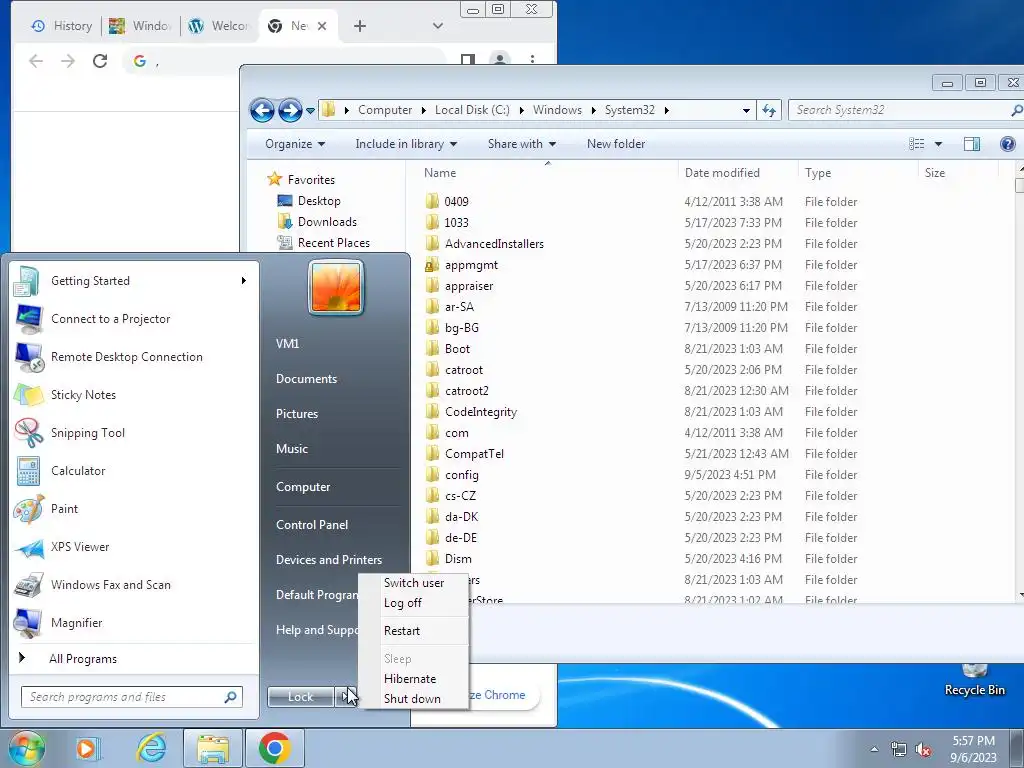
Task: Open Windows Fax and Scan
Action: 134,584
